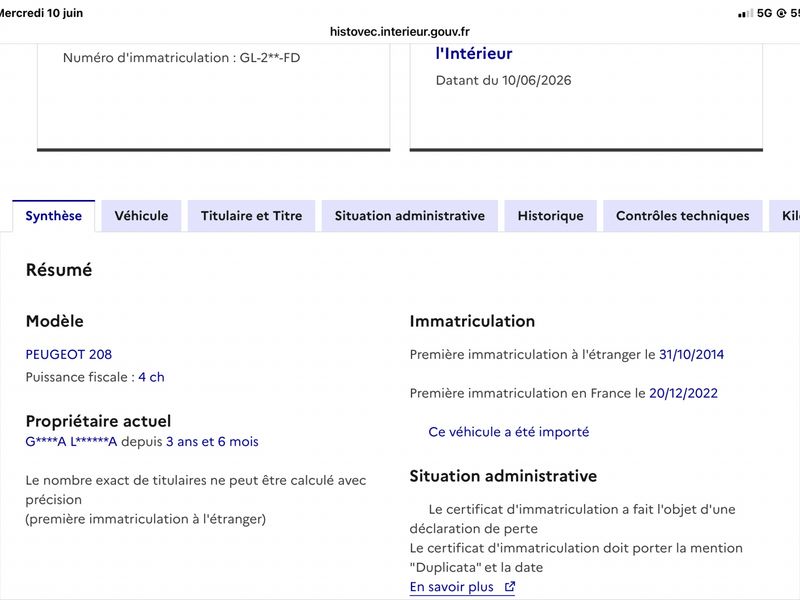
Task: Open the Synthèse tab
Action: [x=54, y=216]
